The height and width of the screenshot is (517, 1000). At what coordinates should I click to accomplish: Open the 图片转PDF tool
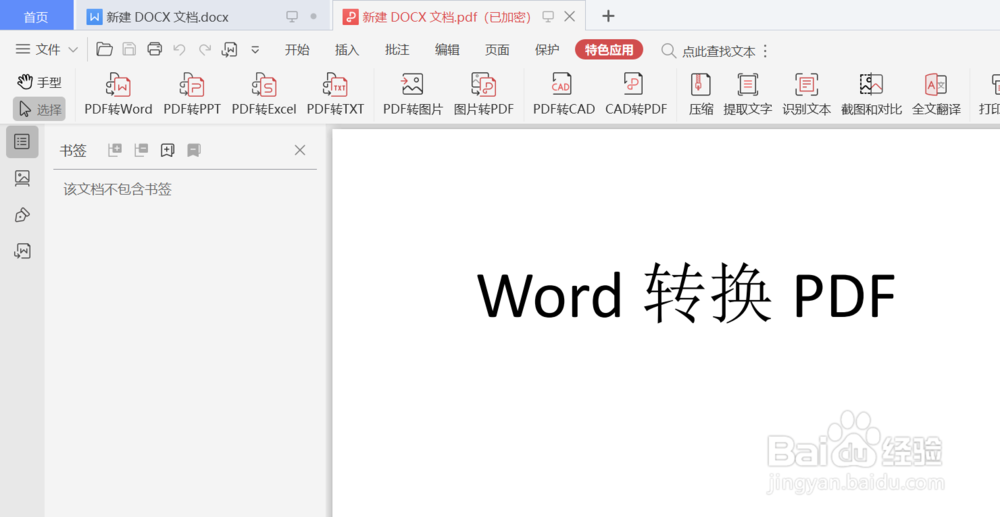tap(484, 94)
